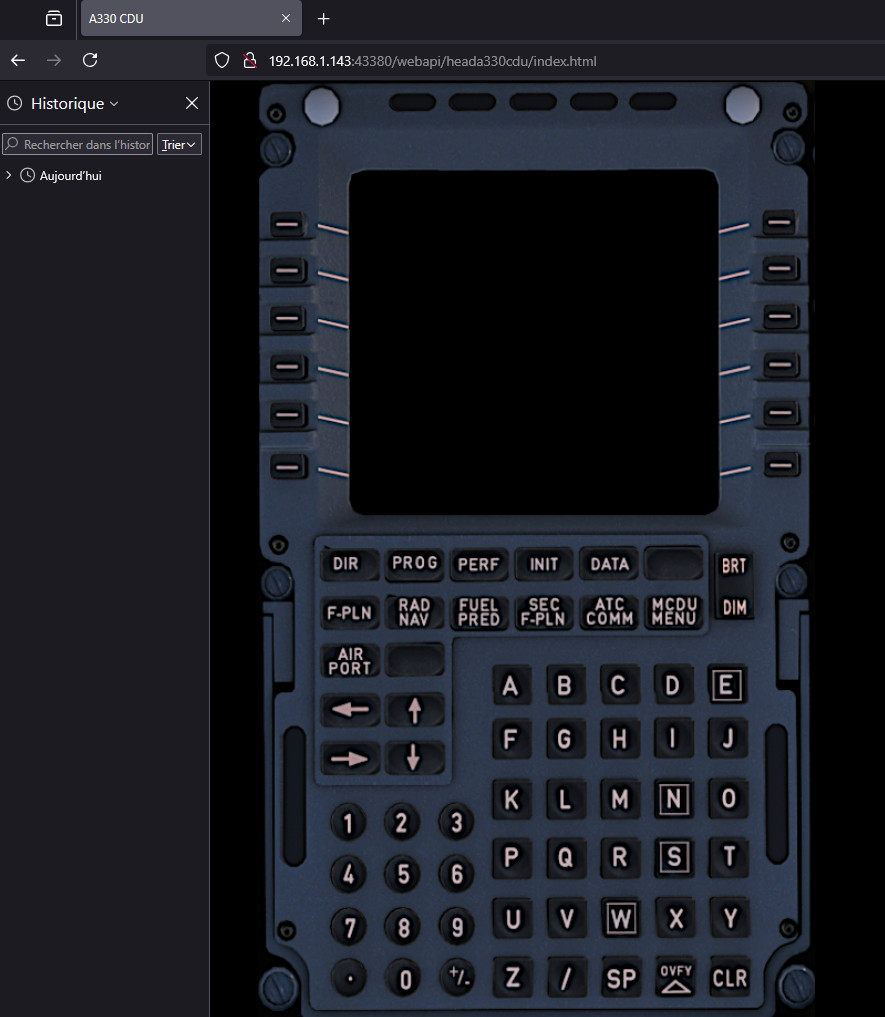885x1017 pixels.
Task: Click the browser back arrow
Action: [18, 61]
